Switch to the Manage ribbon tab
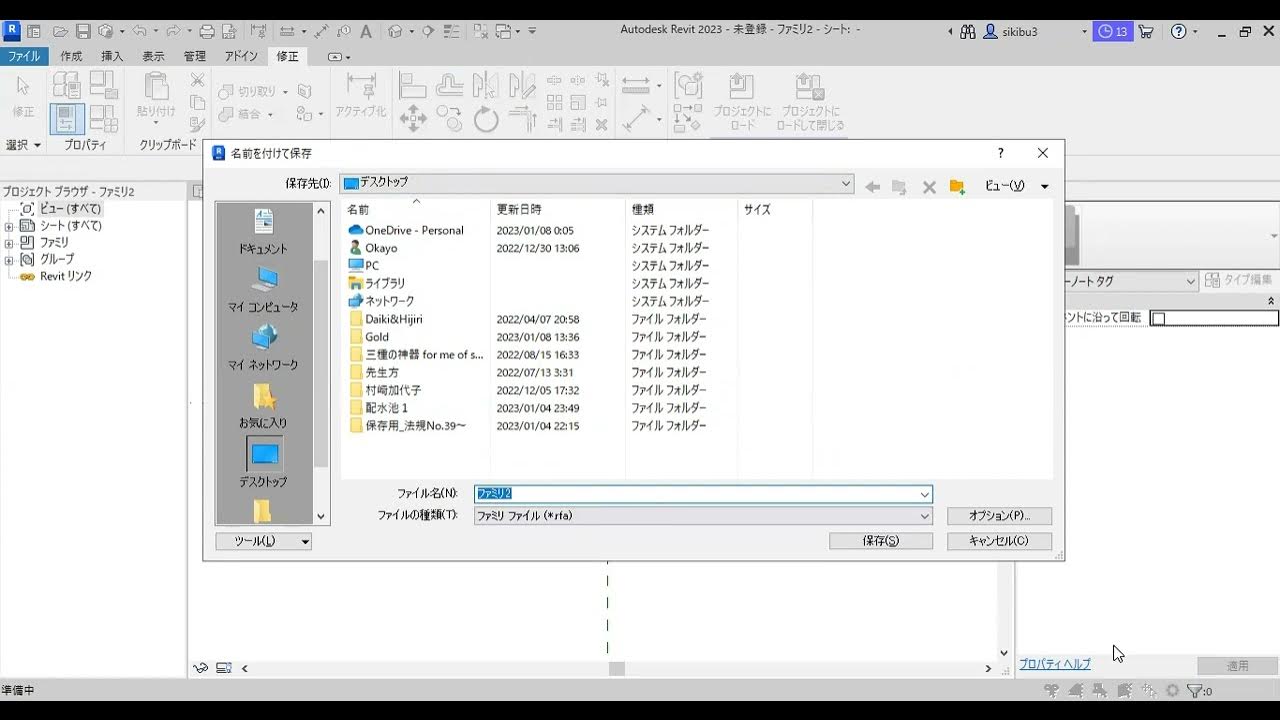Viewport: 1280px width, 720px height. click(x=194, y=56)
